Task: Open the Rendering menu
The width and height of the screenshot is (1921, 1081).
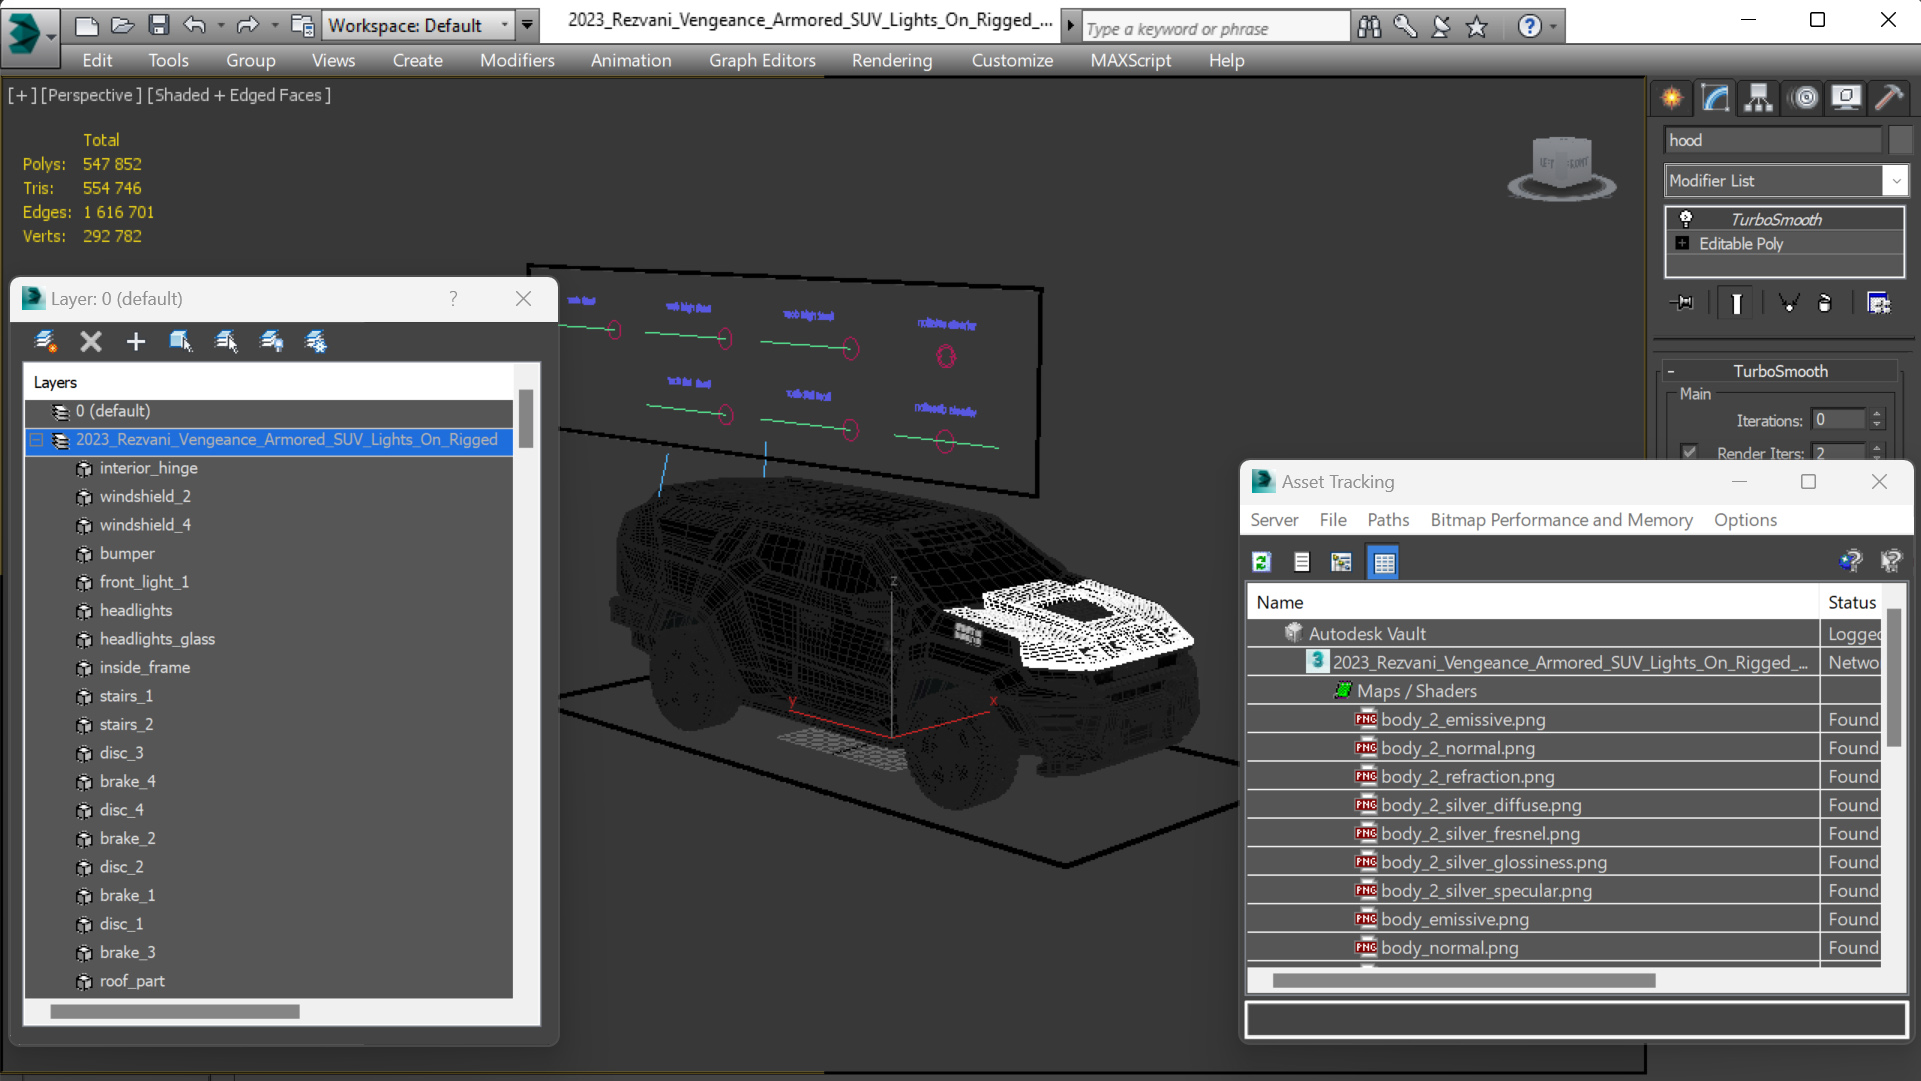Action: pos(892,60)
